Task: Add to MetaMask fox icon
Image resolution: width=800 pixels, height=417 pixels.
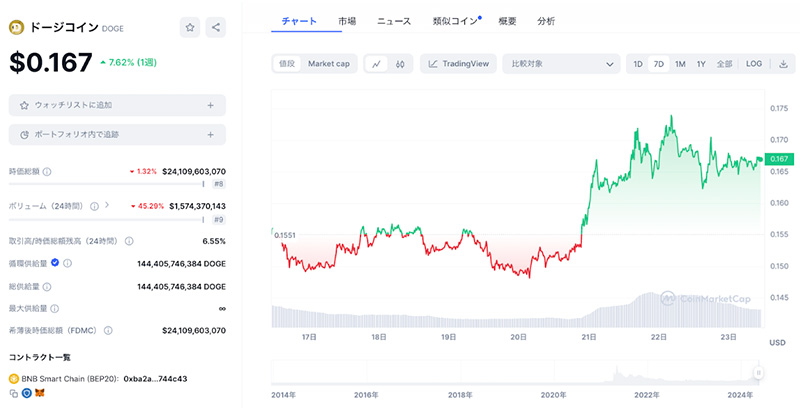Action: (x=40, y=393)
